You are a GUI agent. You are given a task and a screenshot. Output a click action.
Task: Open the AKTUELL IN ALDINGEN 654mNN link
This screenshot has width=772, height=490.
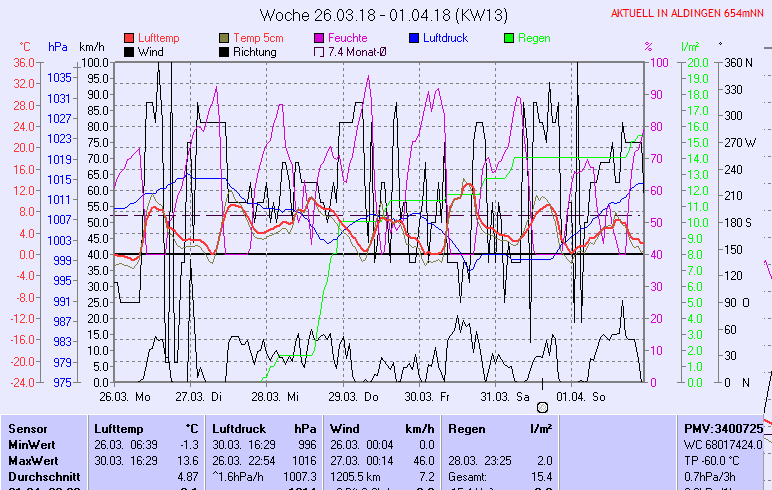point(688,13)
